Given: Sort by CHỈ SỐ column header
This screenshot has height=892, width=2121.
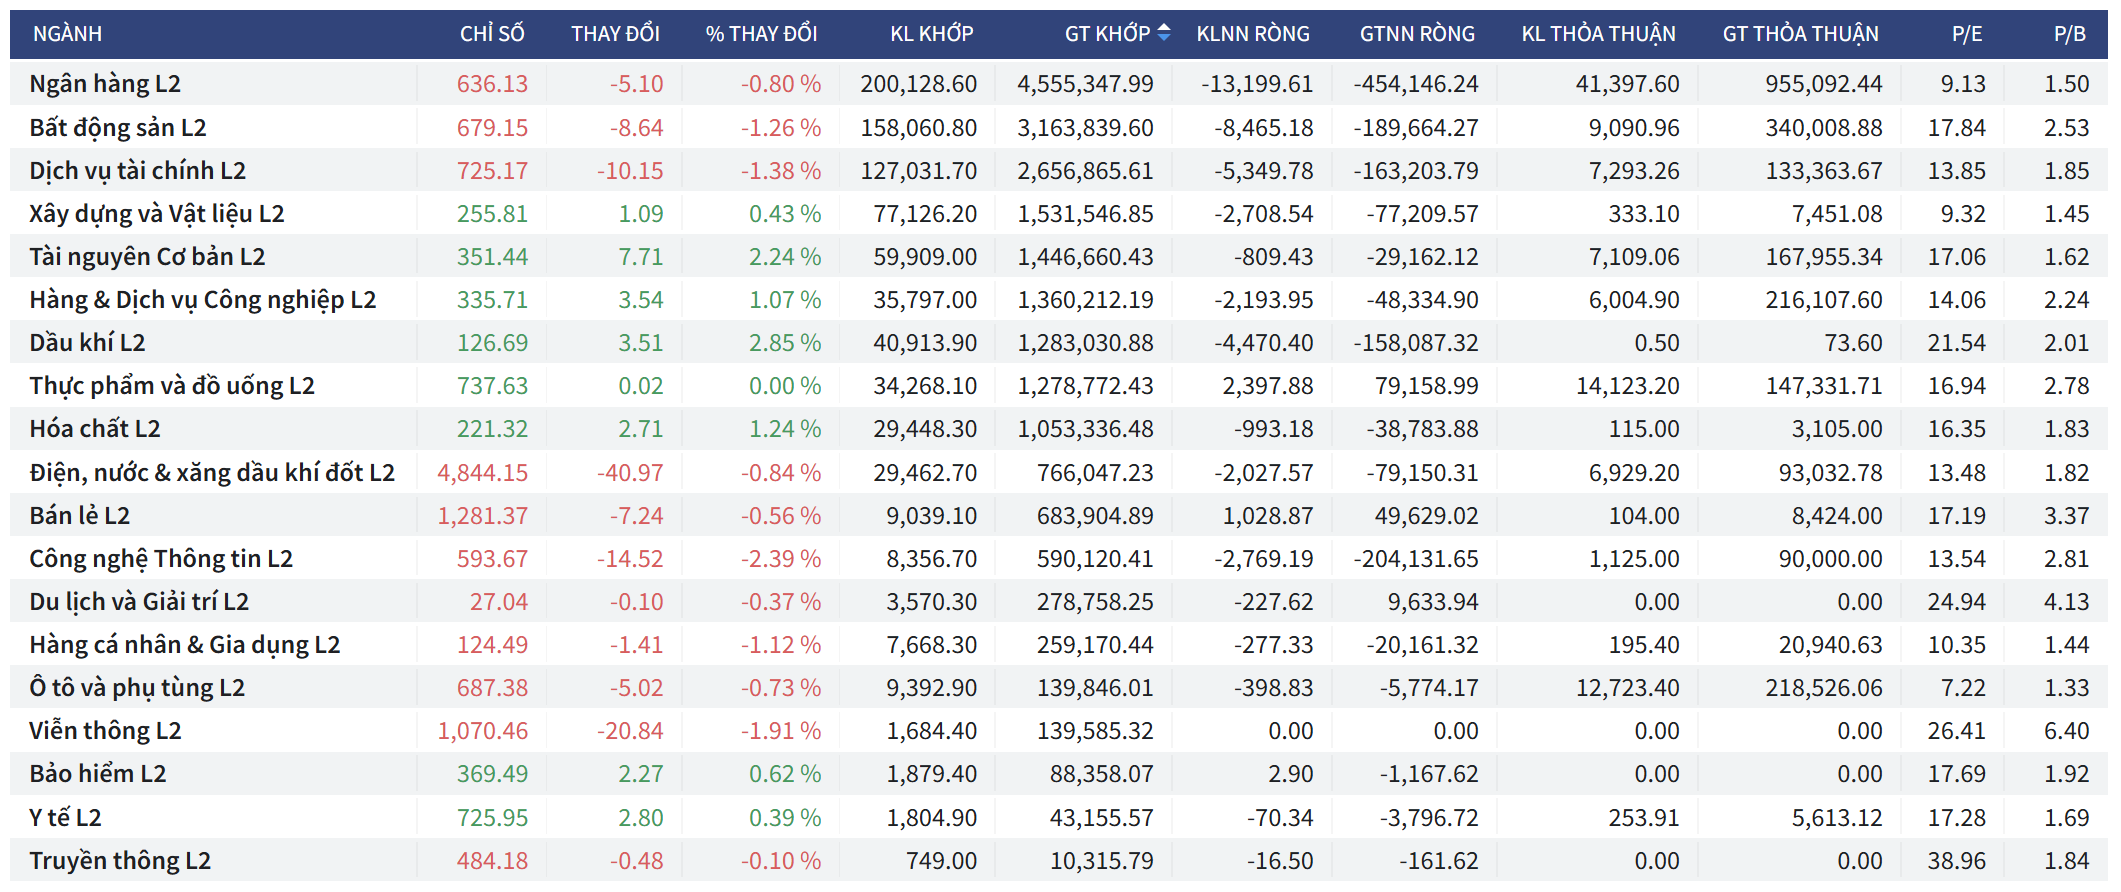Looking at the screenshot, I should click(x=491, y=34).
